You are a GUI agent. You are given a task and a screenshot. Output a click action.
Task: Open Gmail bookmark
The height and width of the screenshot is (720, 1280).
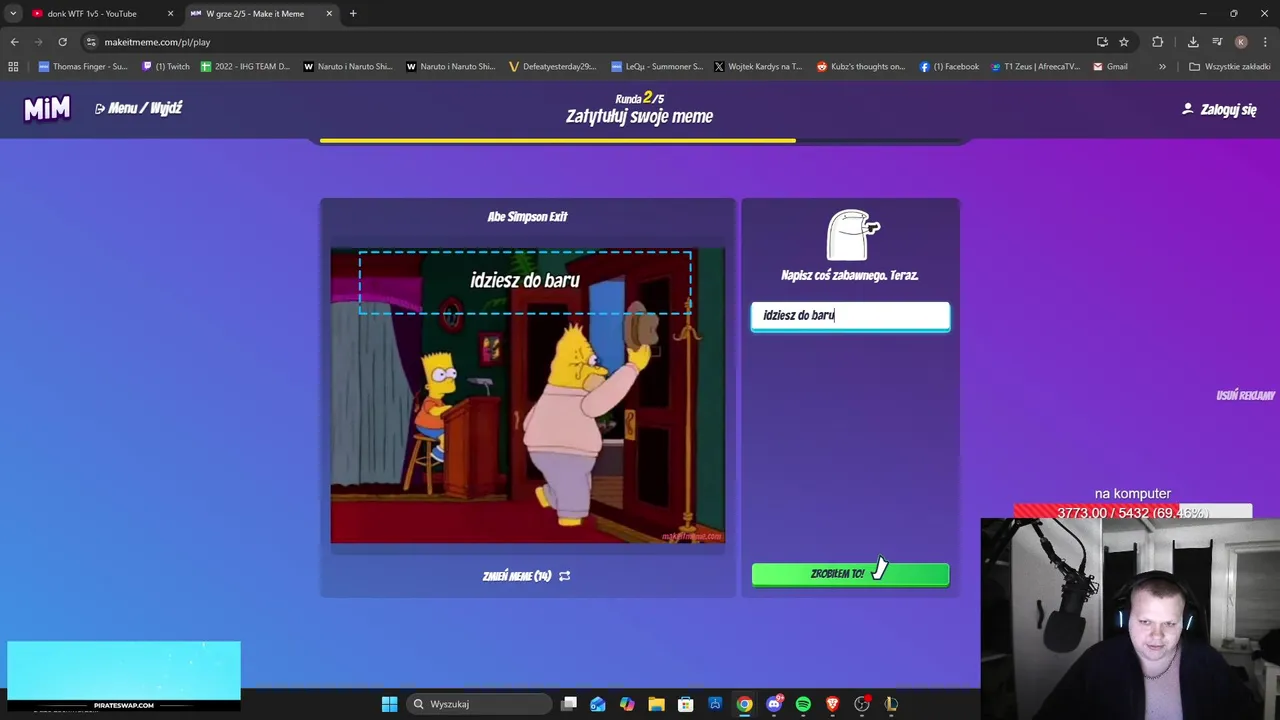(1110, 67)
